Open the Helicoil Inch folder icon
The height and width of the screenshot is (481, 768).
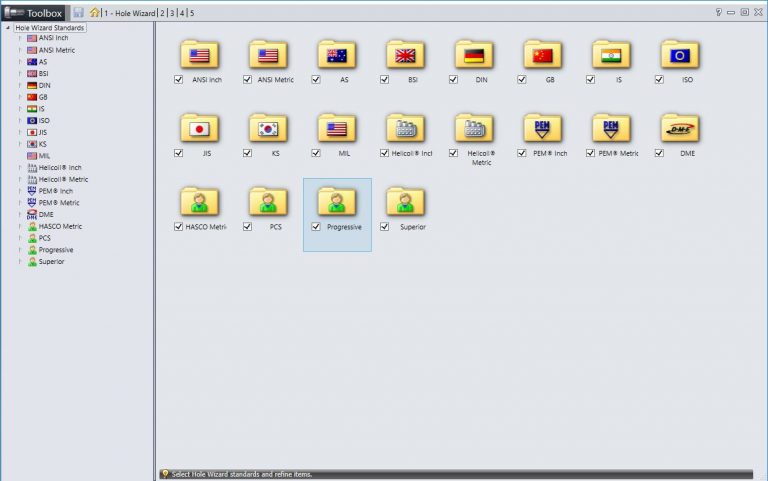pyautogui.click(x=405, y=128)
